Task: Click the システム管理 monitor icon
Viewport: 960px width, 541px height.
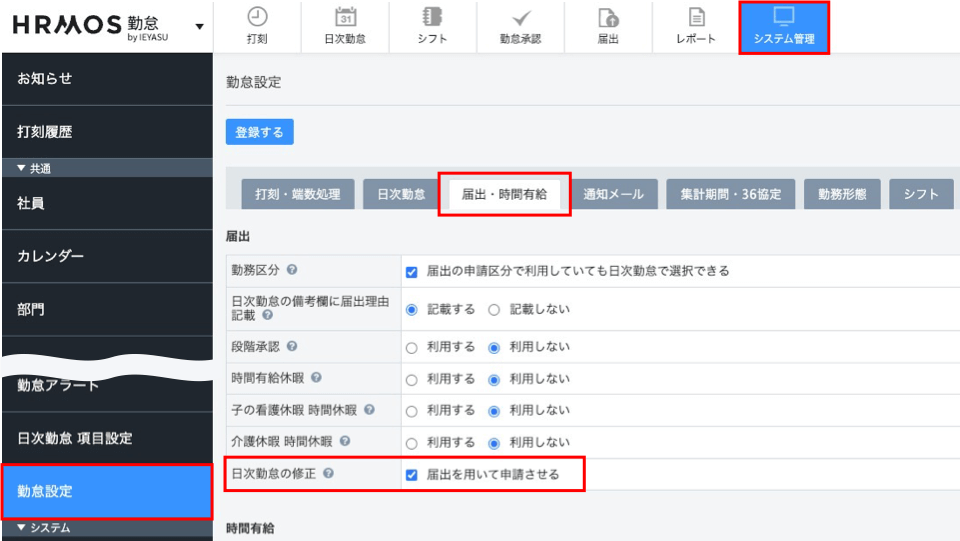Action: (784, 17)
